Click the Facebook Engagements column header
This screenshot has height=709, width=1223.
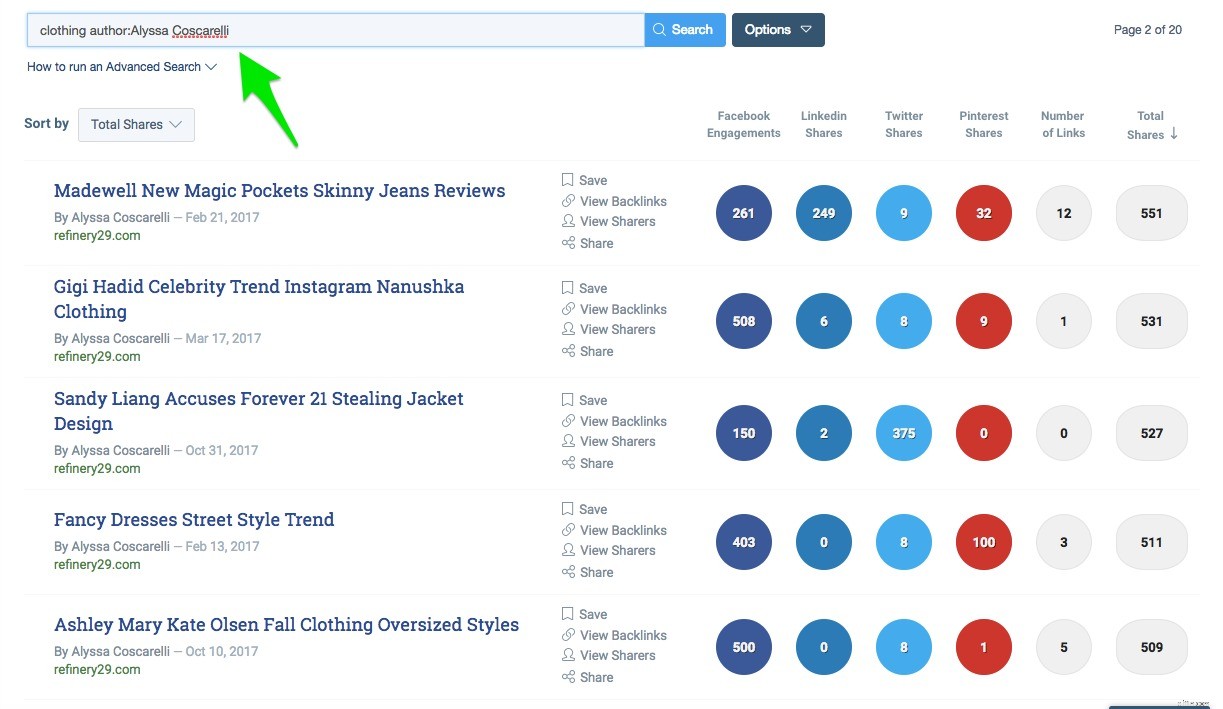pyautogui.click(x=743, y=124)
